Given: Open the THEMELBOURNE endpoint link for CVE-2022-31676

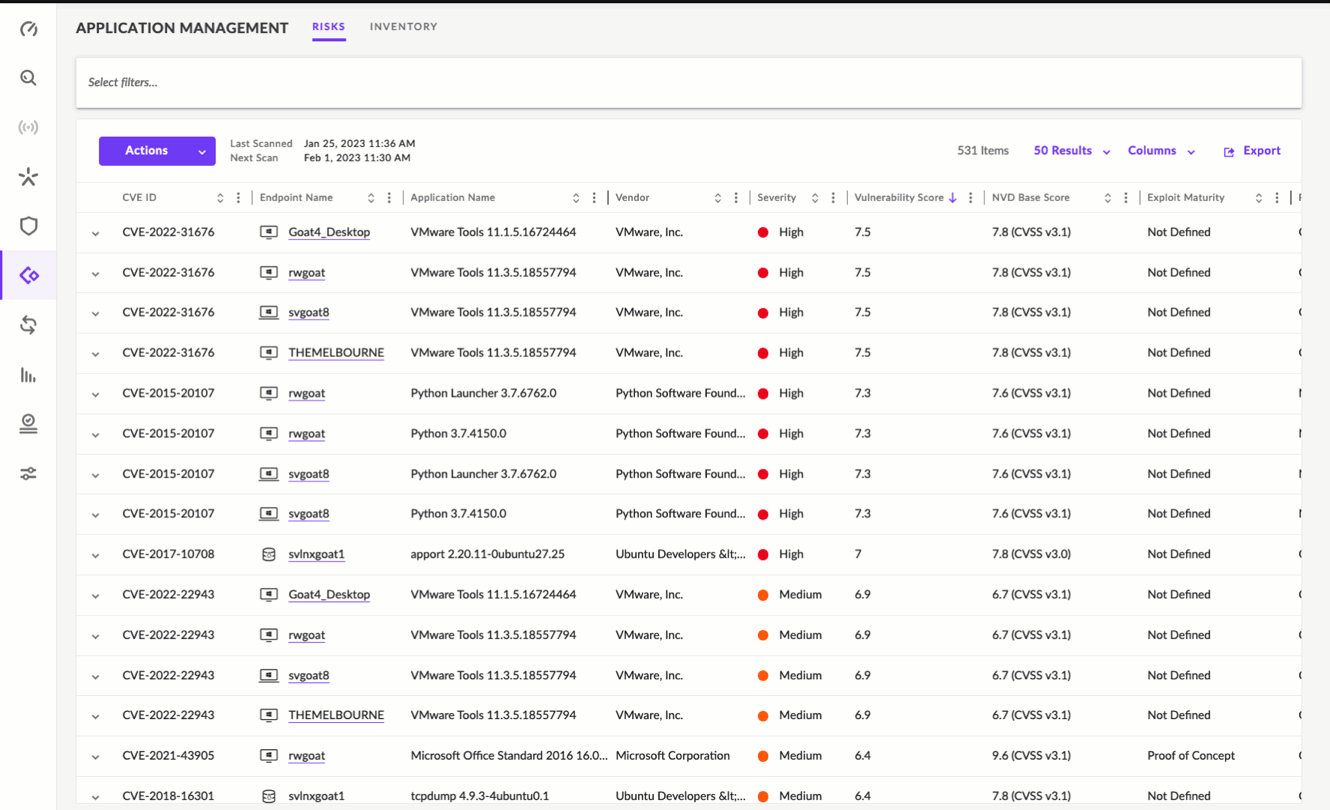Looking at the screenshot, I should (x=336, y=353).
